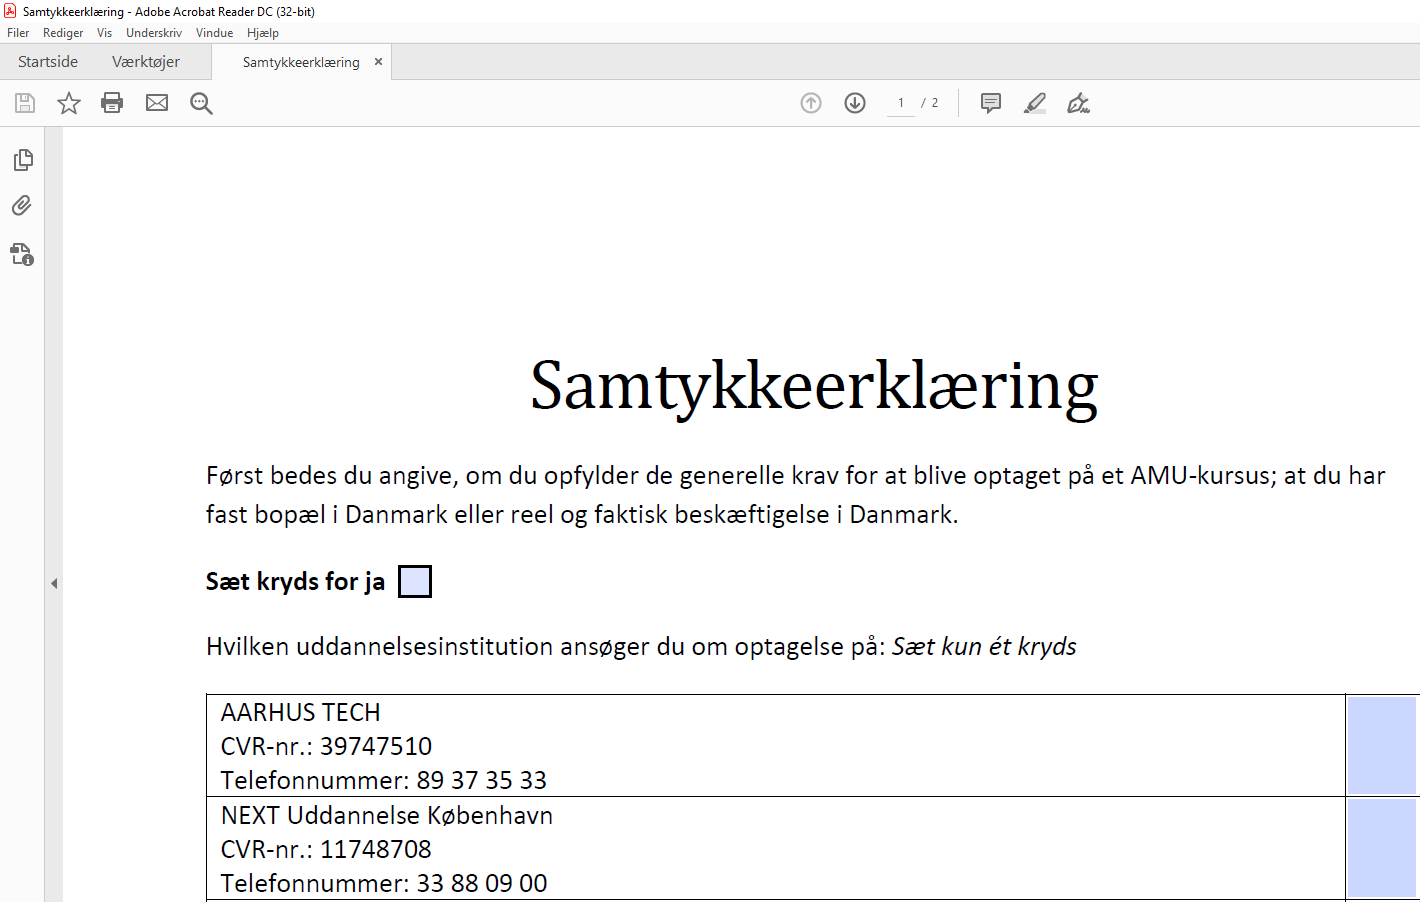
Task: Open the Email document icon
Action: click(x=156, y=103)
